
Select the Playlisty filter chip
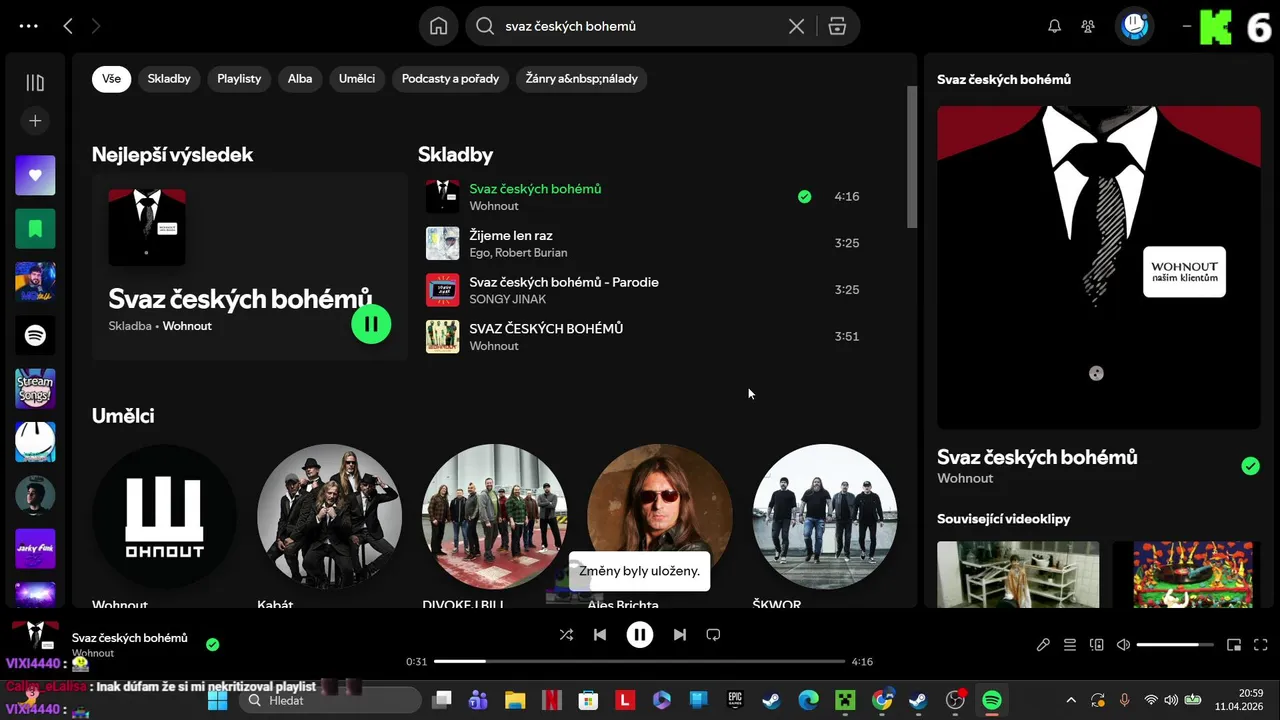coord(239,79)
